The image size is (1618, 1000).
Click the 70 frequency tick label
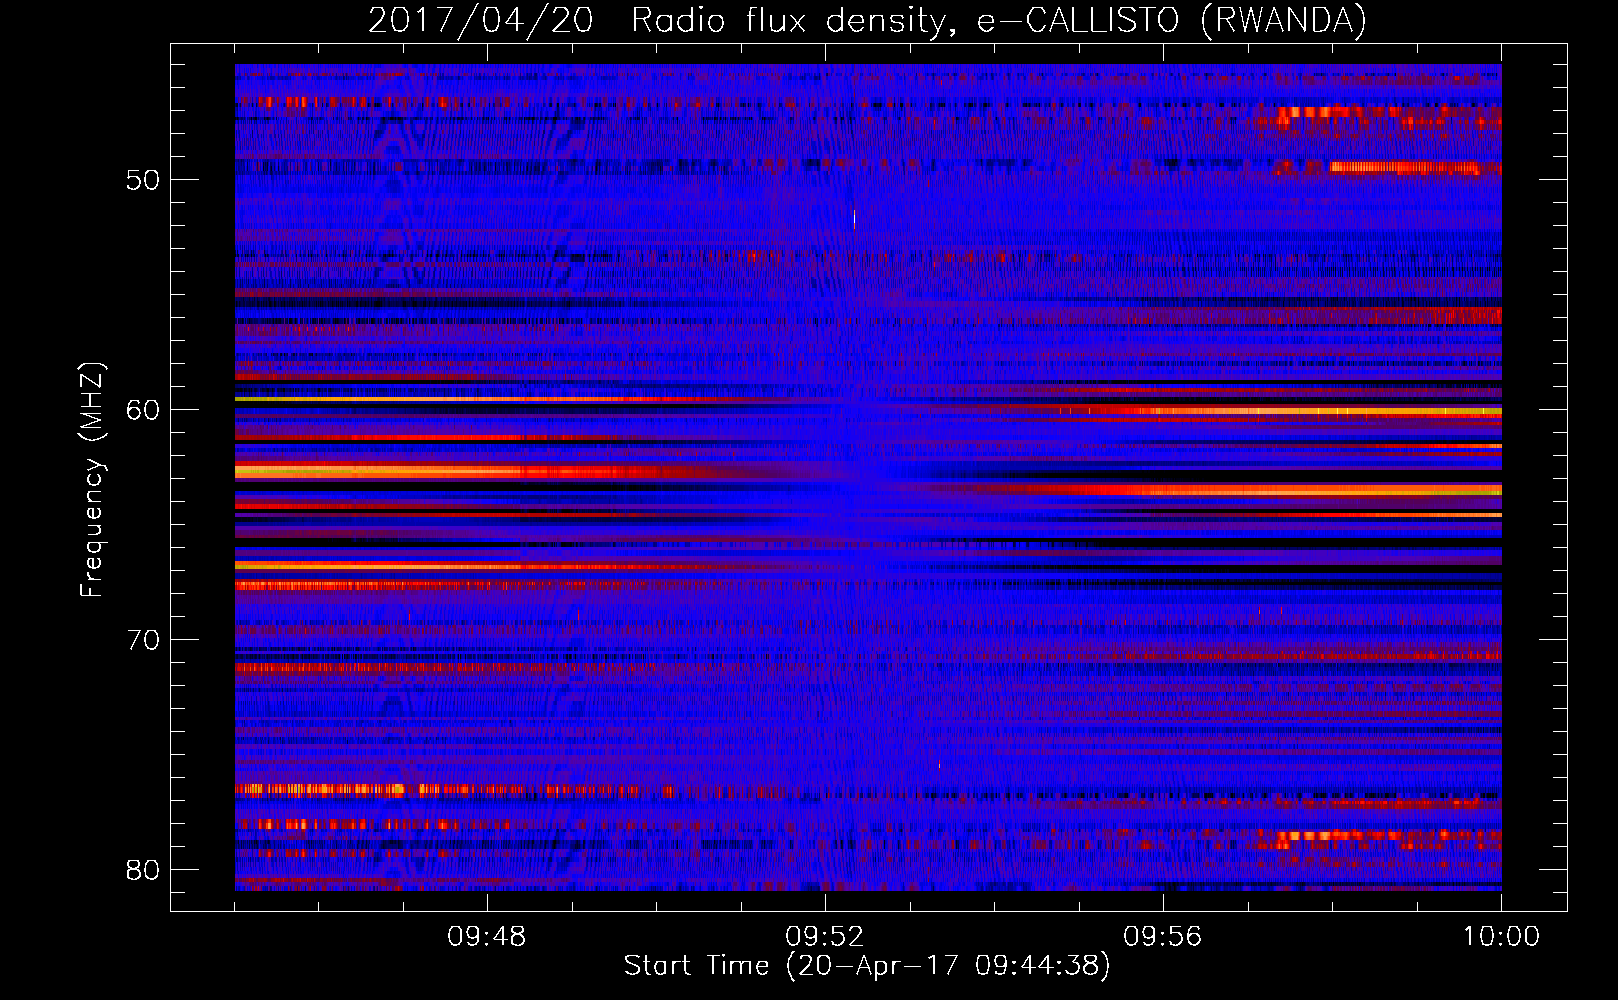[143, 640]
